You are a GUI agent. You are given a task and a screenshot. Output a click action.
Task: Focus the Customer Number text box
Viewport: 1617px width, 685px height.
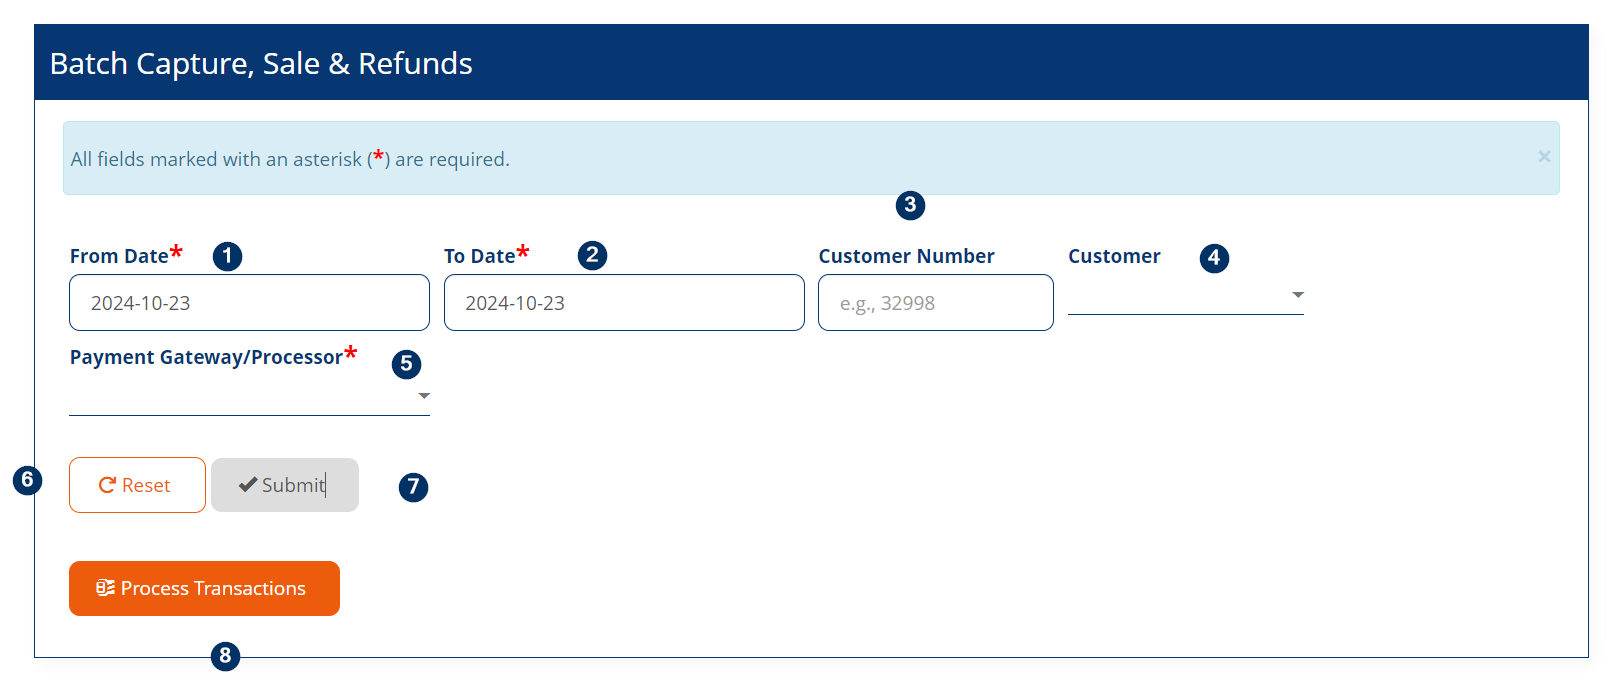pyautogui.click(x=935, y=303)
